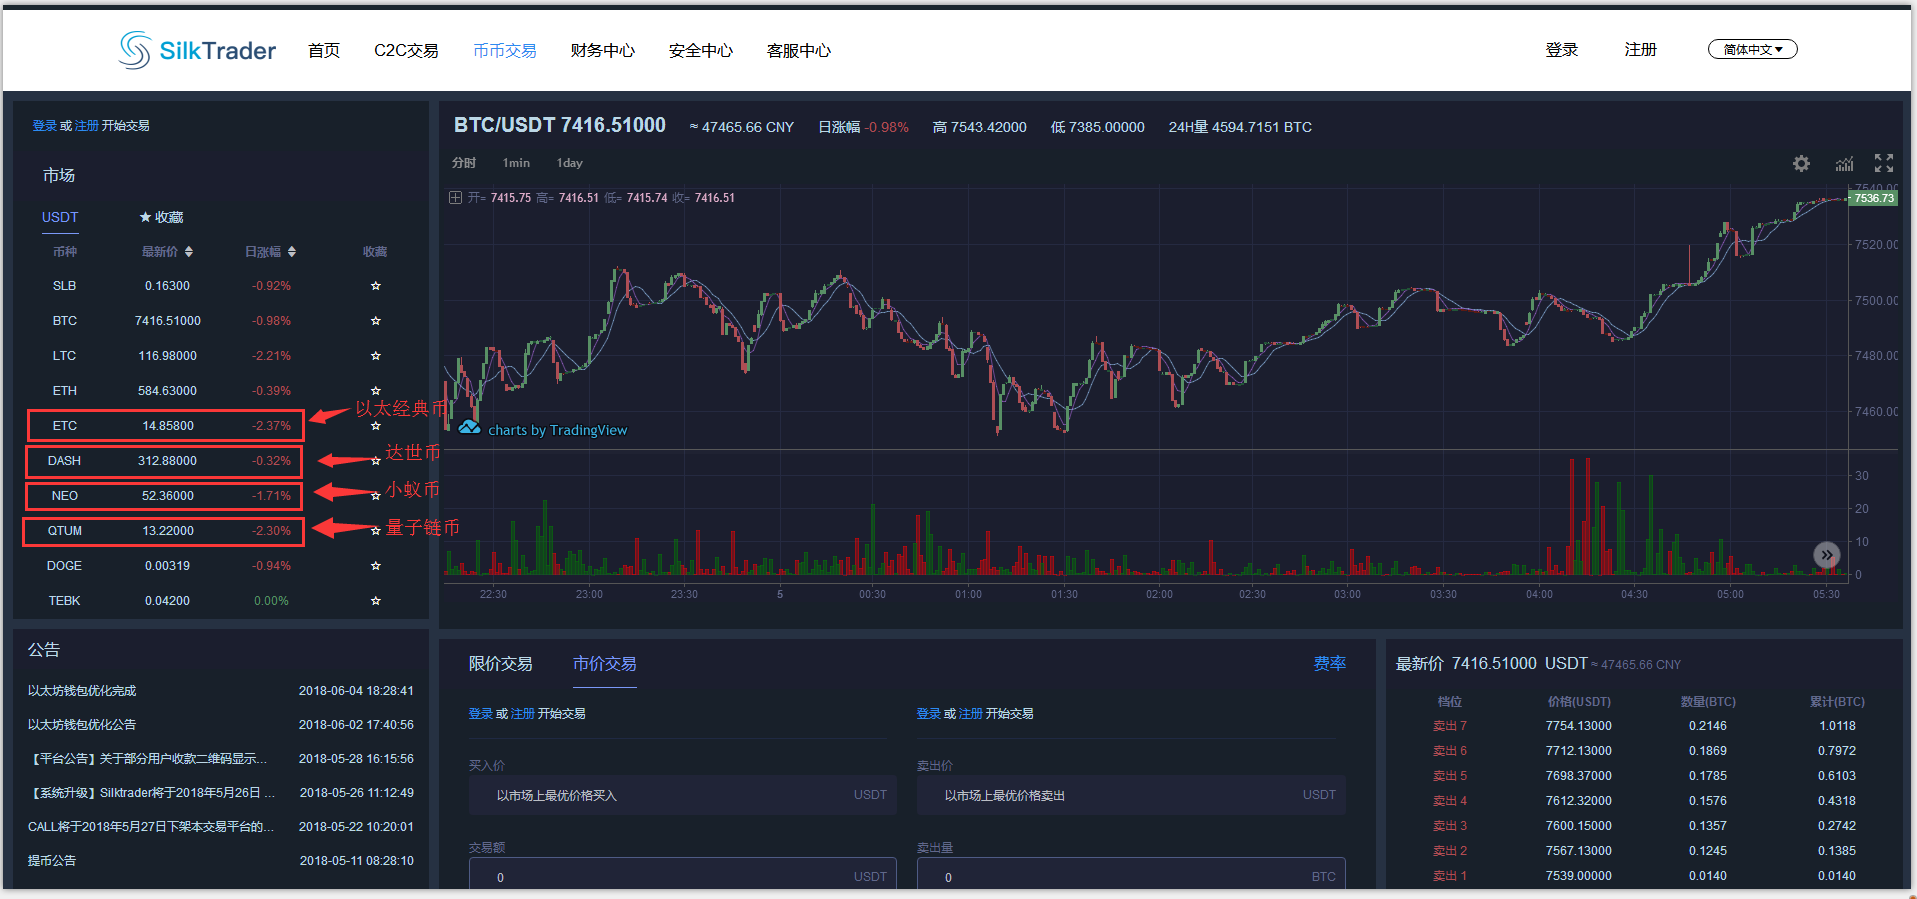Sort by 最新价 arrows

[x=188, y=252]
